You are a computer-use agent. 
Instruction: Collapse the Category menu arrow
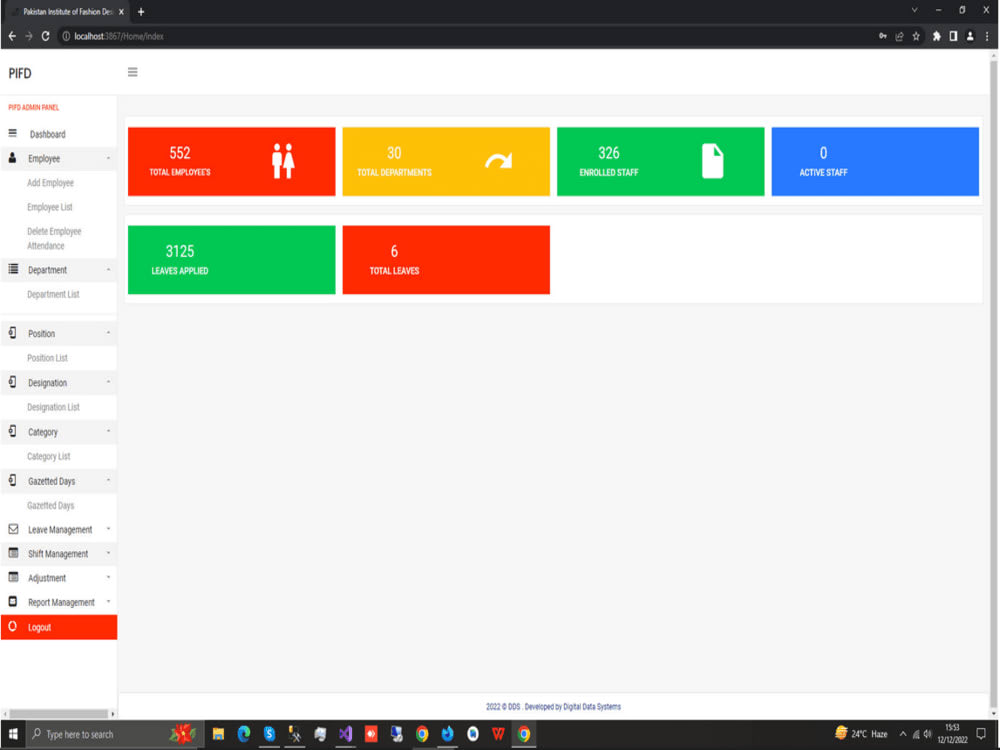[108, 432]
